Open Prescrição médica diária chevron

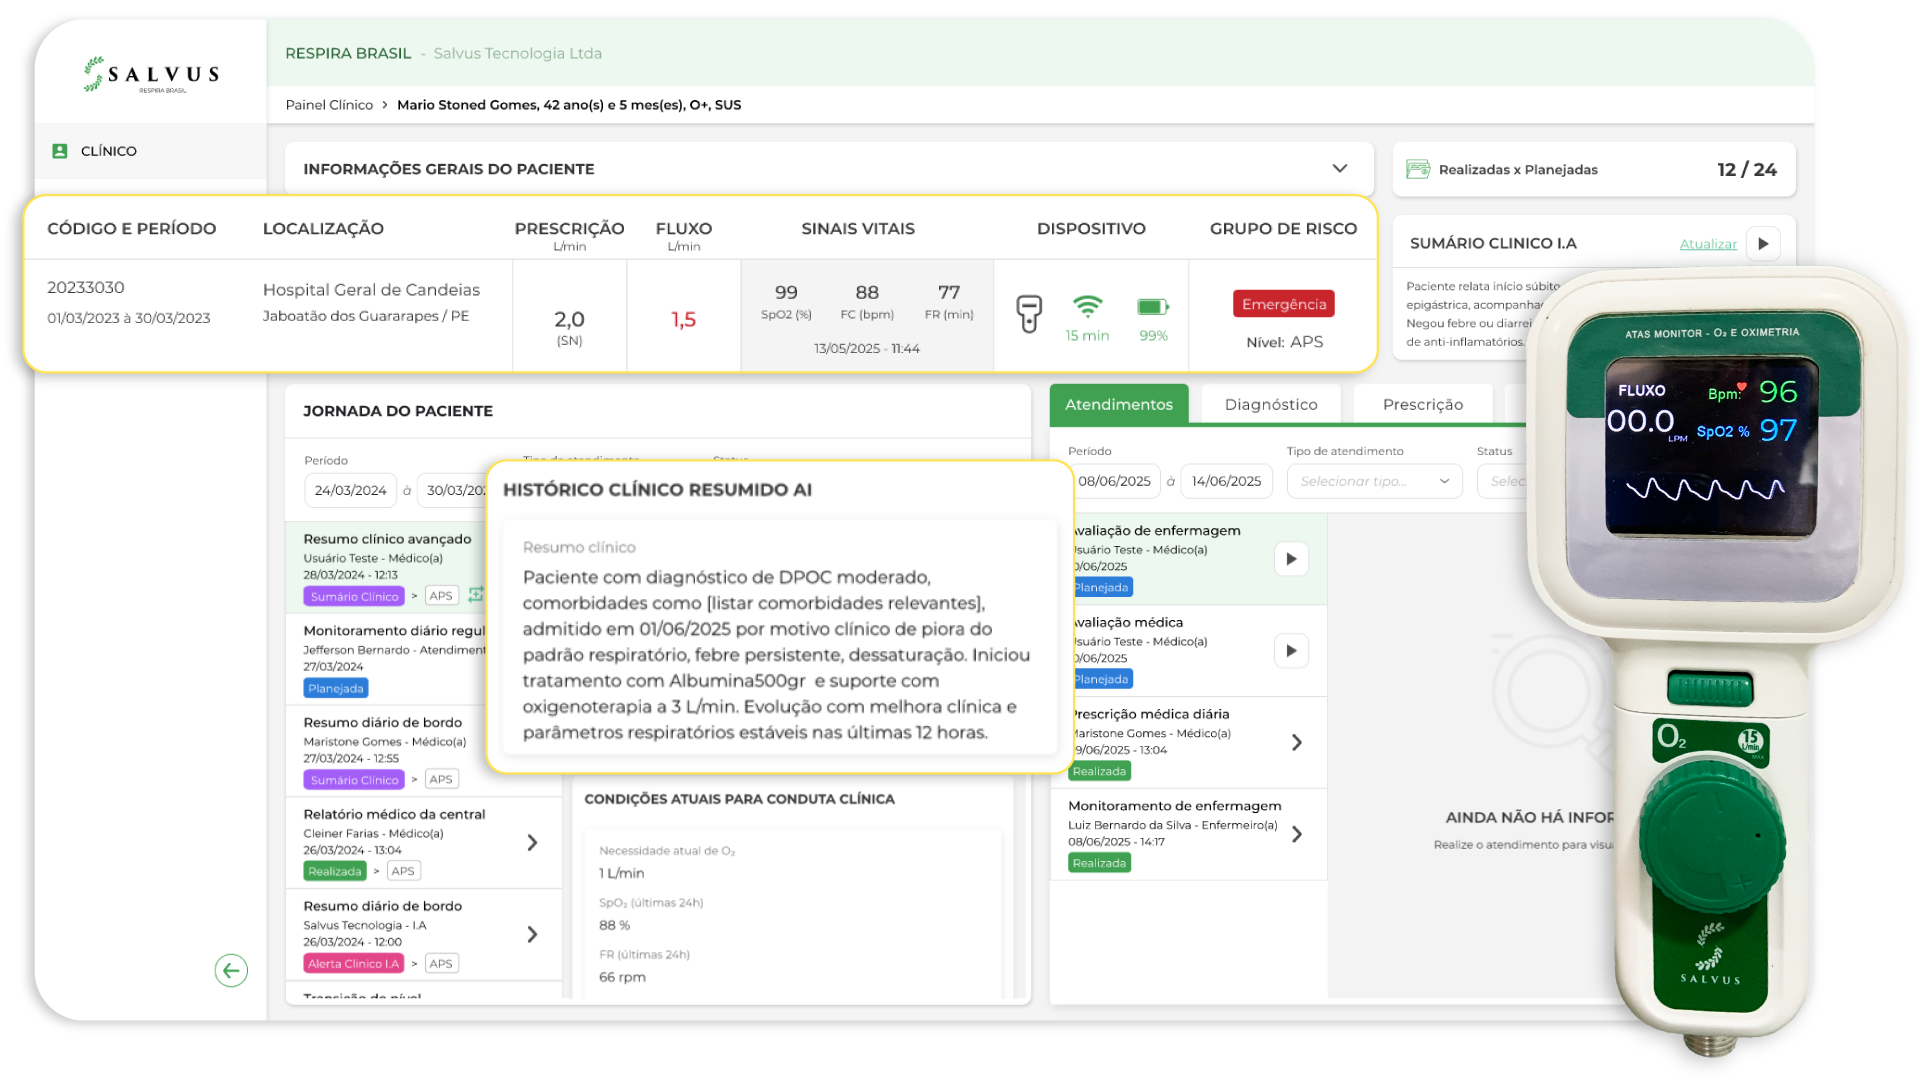(x=1297, y=742)
